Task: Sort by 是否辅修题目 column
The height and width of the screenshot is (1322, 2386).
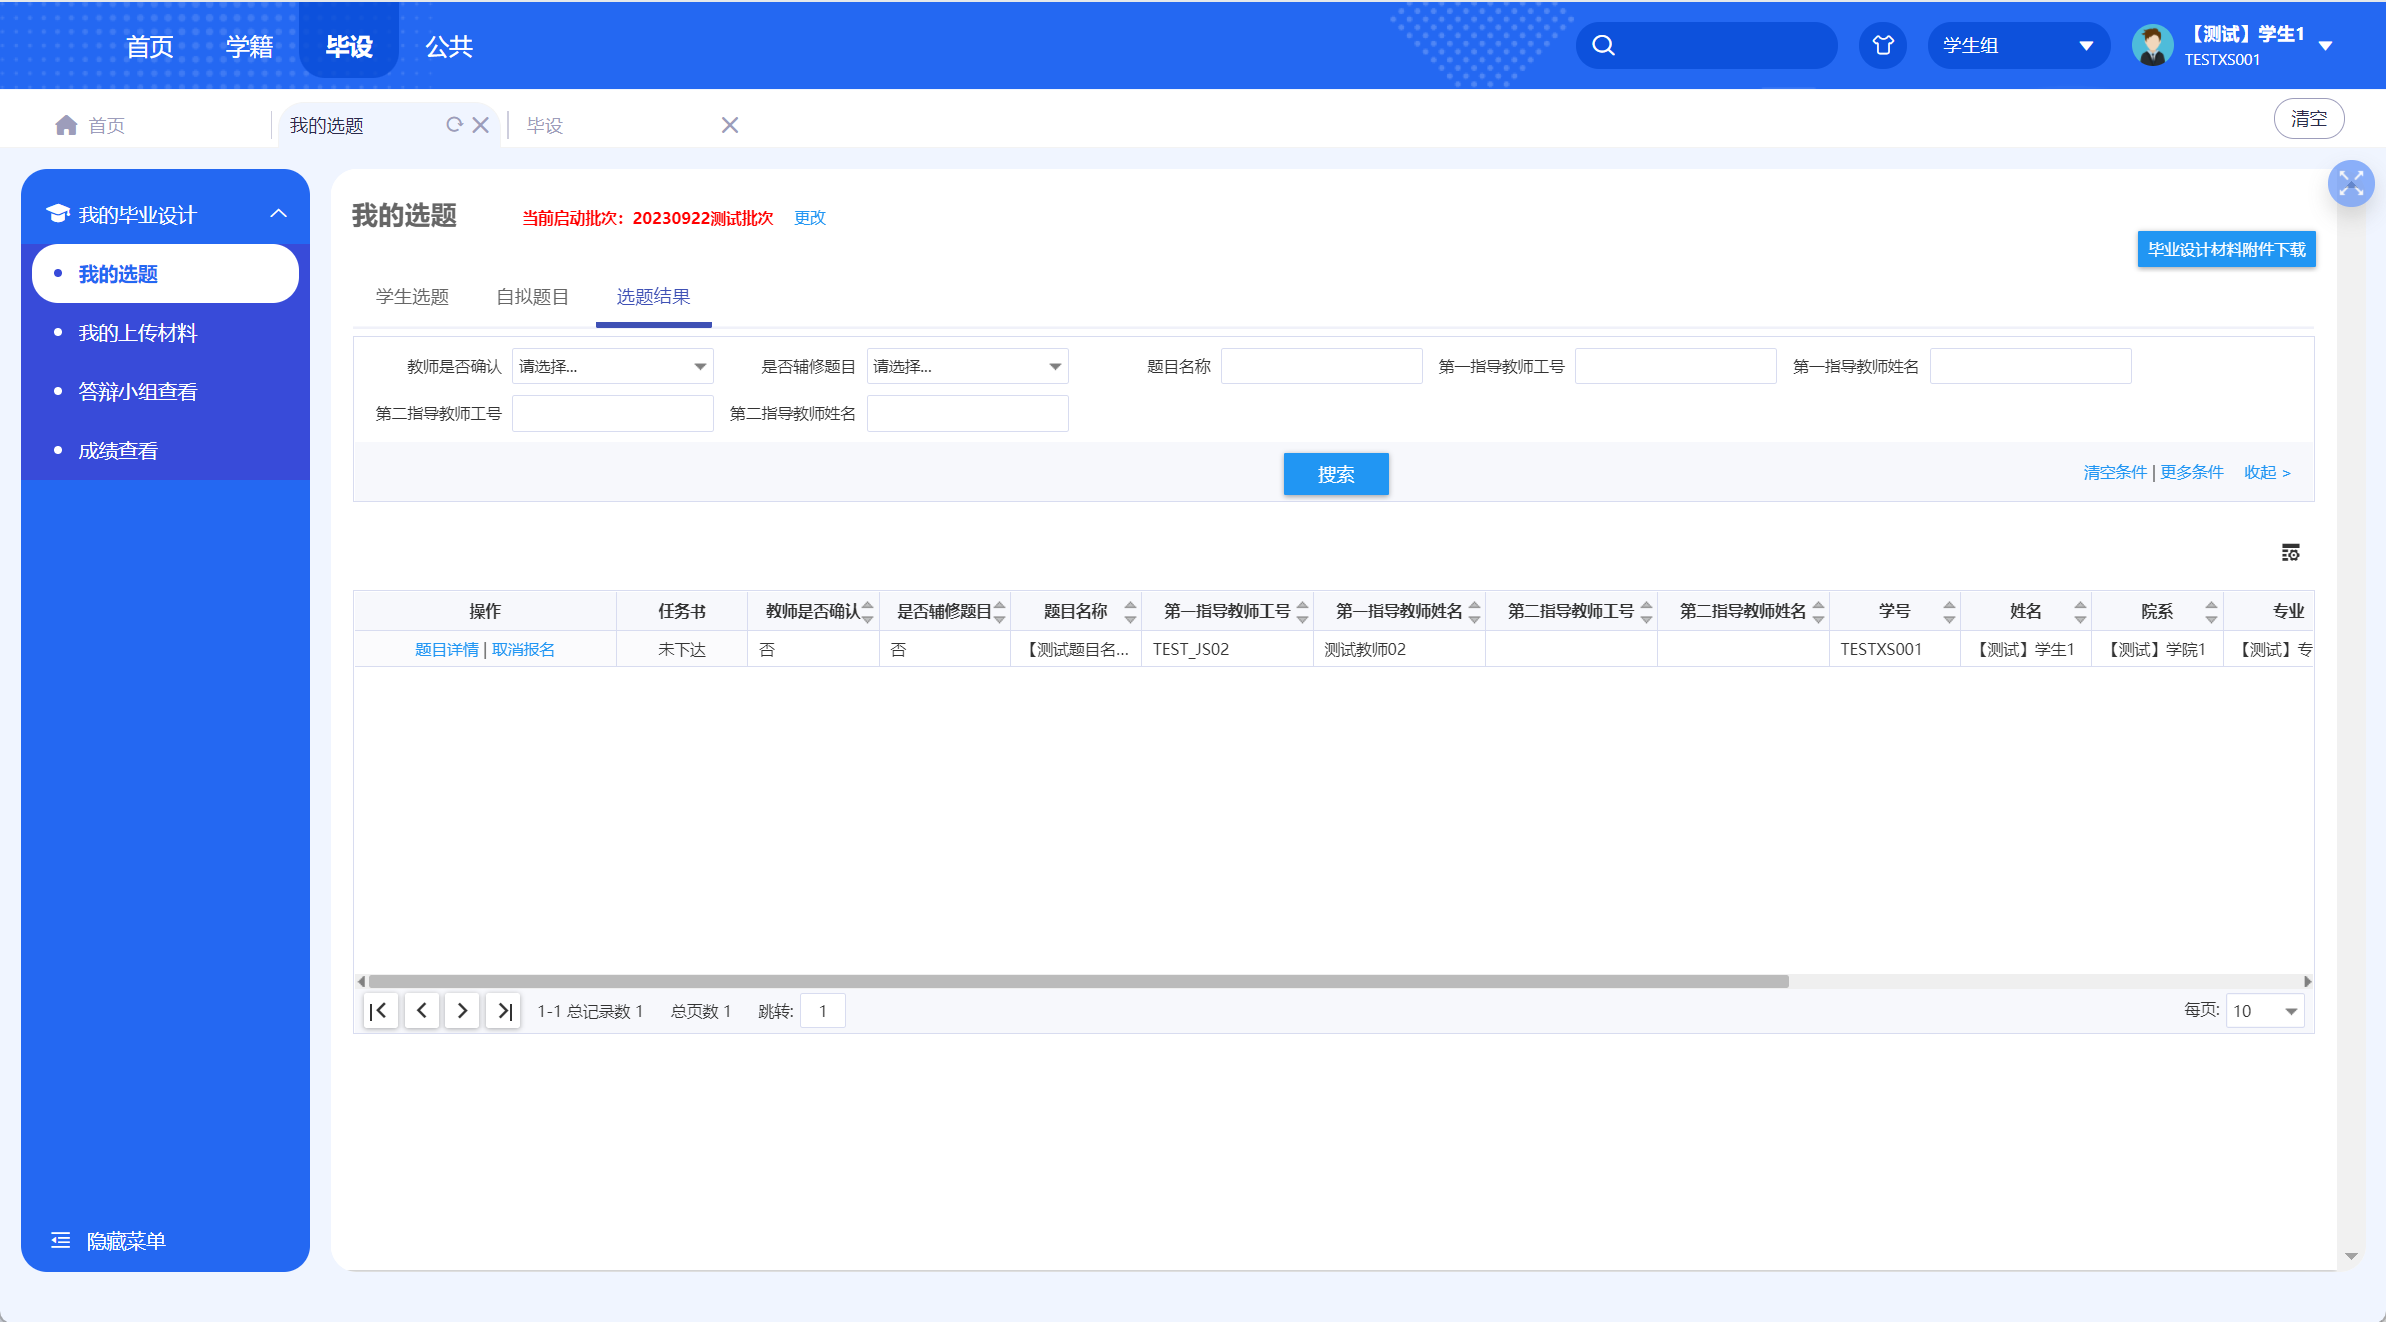Action: pos(1000,611)
